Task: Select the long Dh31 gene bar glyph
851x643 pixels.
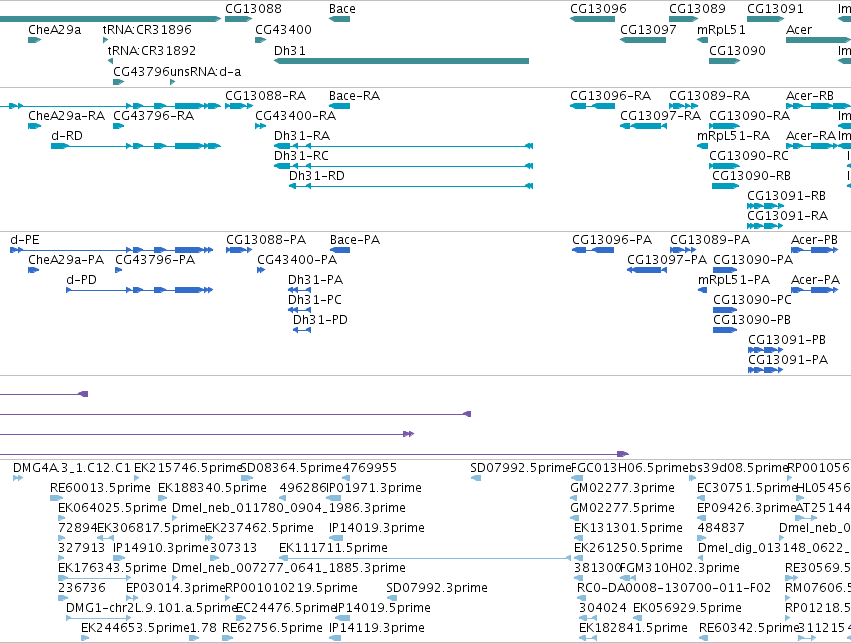Action: pos(401,61)
